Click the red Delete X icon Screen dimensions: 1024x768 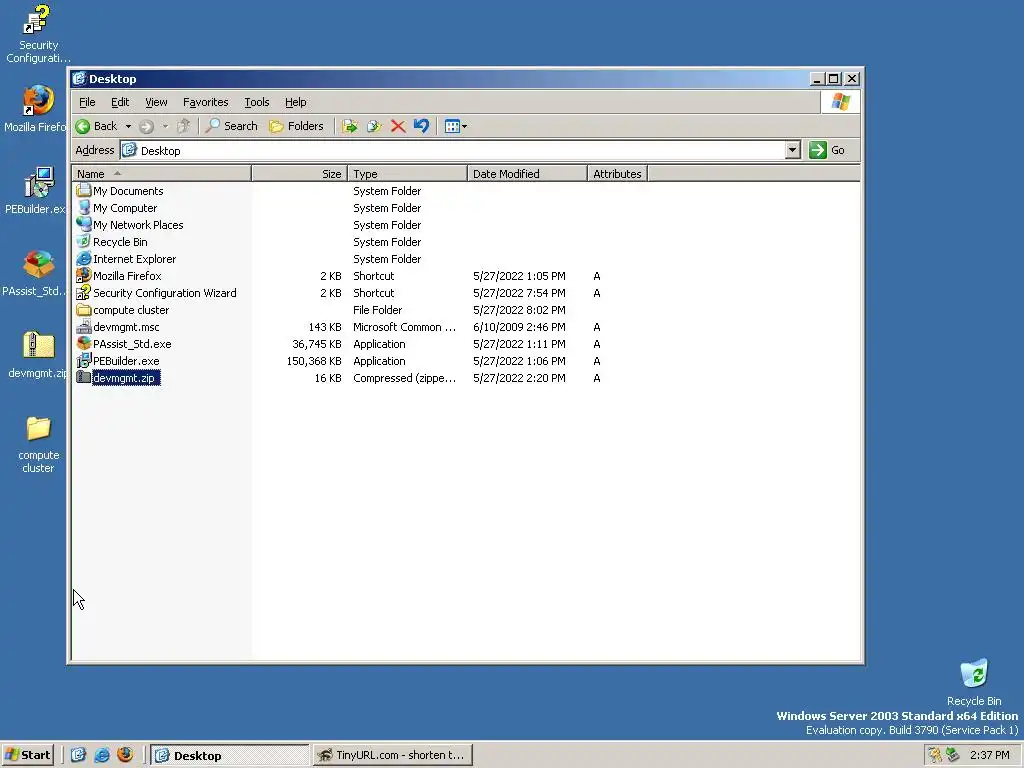click(398, 126)
